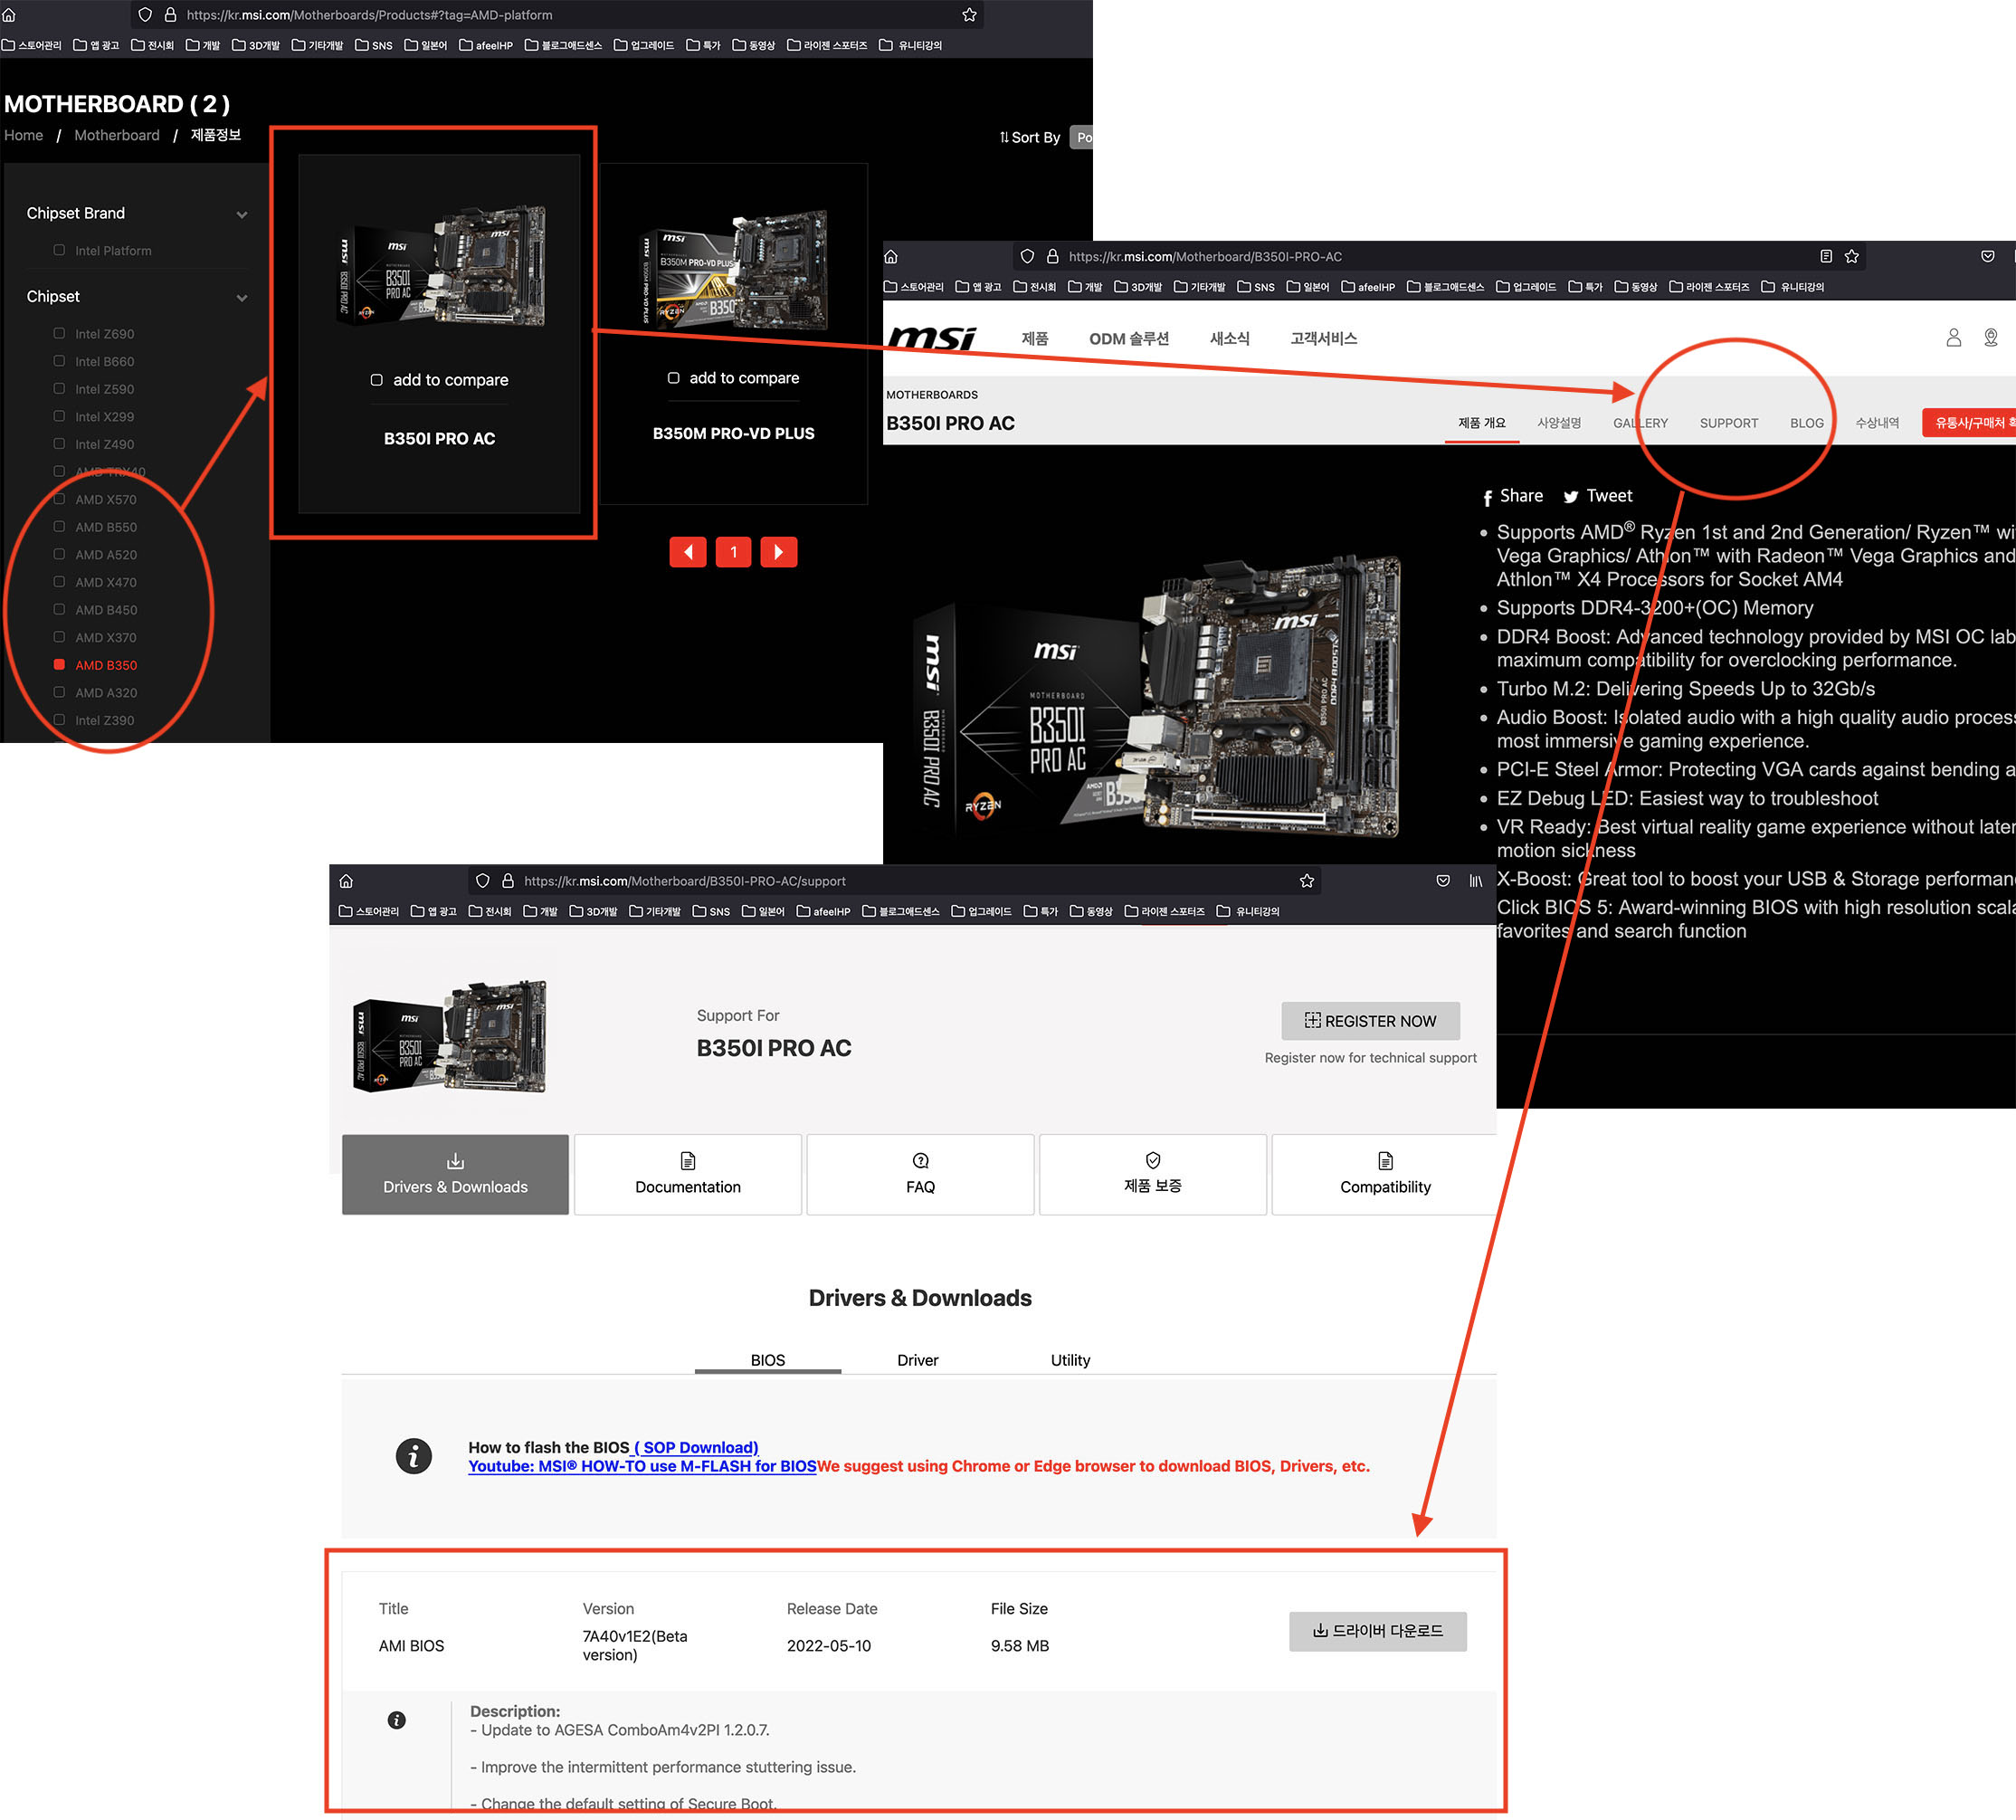Uncheck the AMD B350 chipset filter

[x=59, y=665]
